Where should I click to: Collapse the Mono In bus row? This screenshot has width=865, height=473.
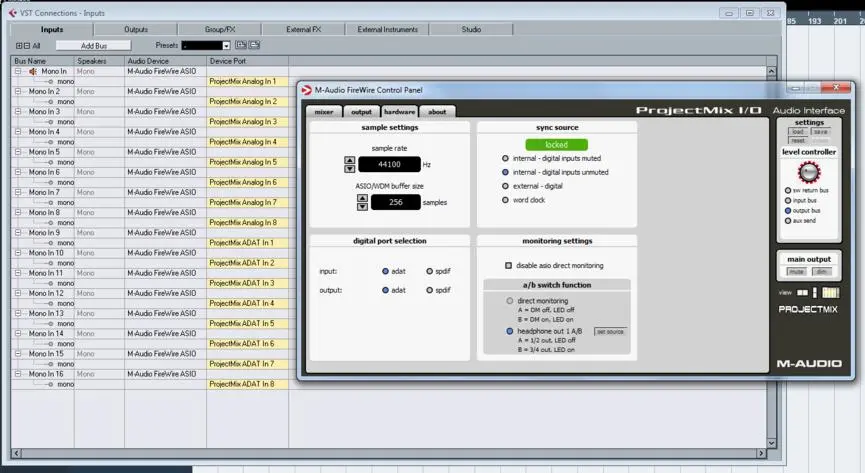click(x=18, y=71)
